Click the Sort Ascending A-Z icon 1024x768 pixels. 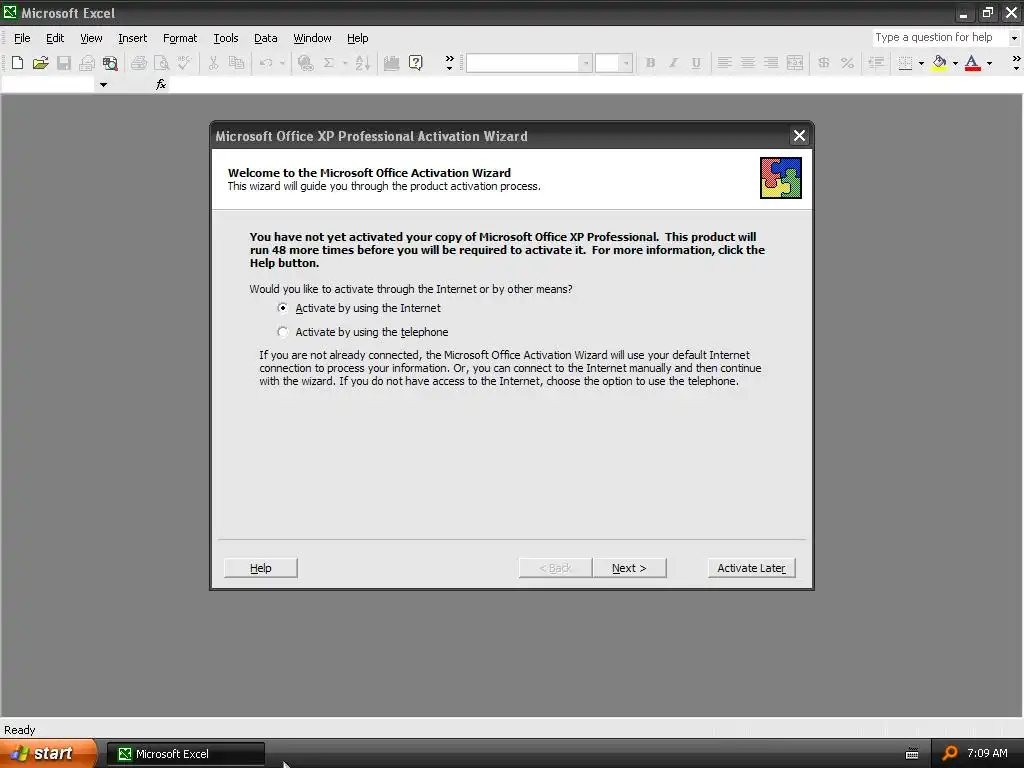pyautogui.click(x=363, y=63)
